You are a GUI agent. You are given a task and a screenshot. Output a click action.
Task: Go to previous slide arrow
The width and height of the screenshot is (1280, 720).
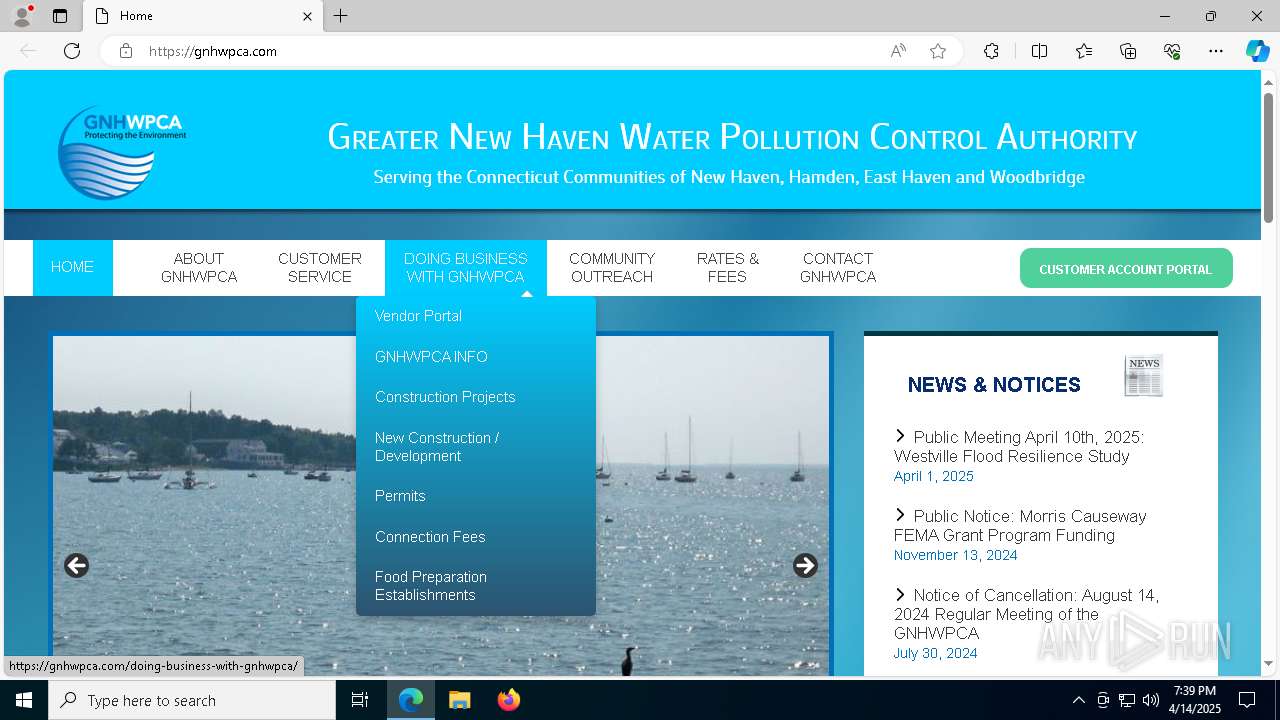(x=76, y=566)
